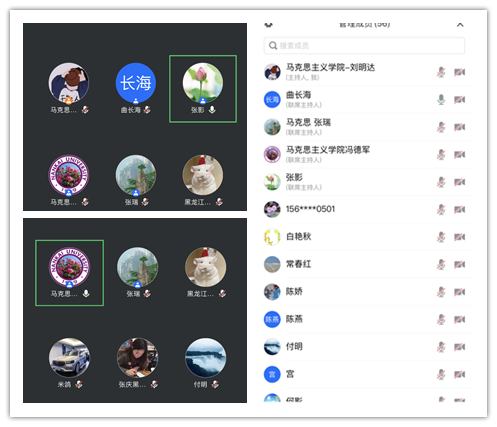Collapse the member management panel chevron
497x427 pixels.
pos(460,25)
